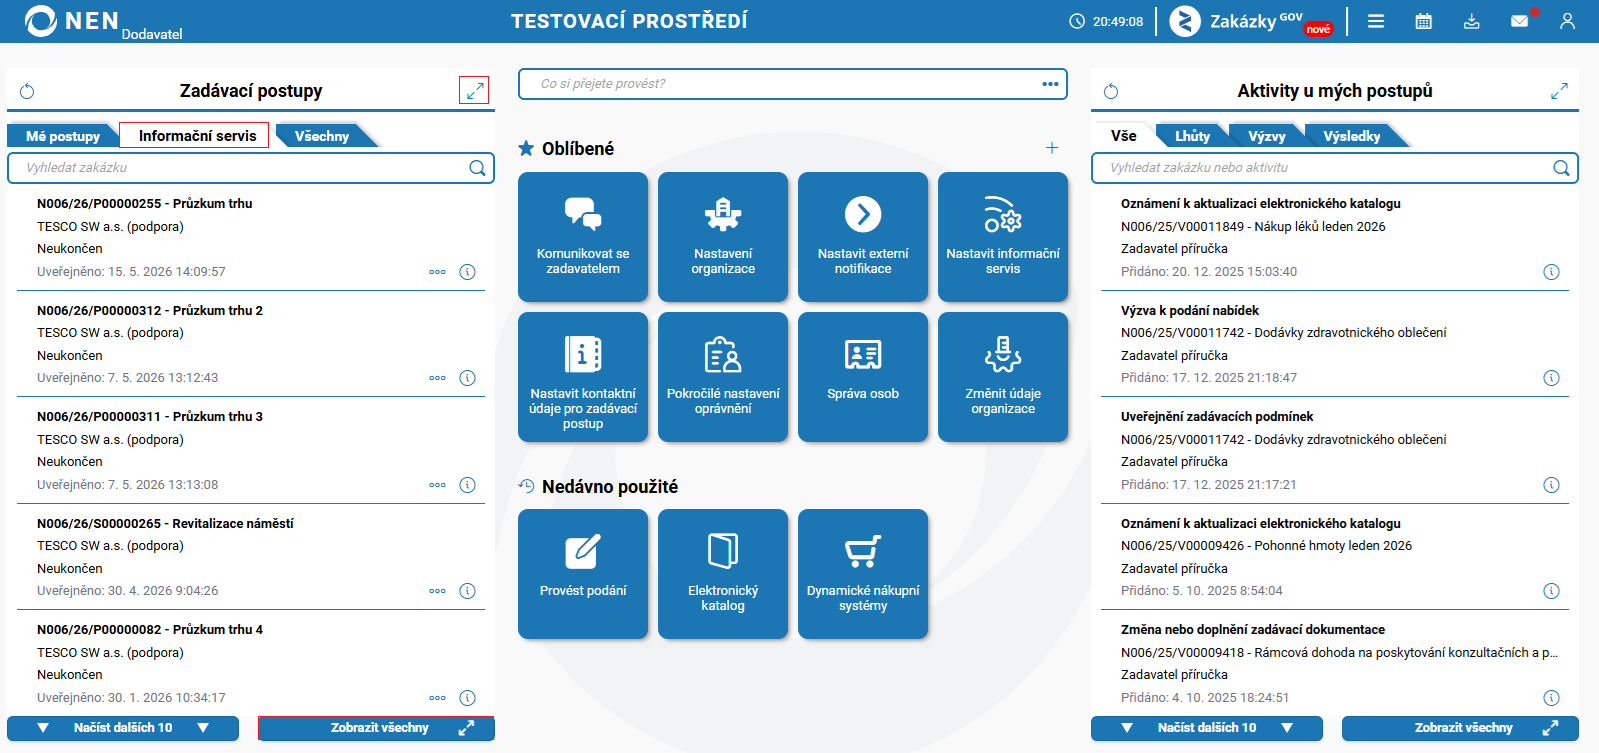The image size is (1599, 753).
Task: Open the calendar icon in the header
Action: coord(1424,21)
